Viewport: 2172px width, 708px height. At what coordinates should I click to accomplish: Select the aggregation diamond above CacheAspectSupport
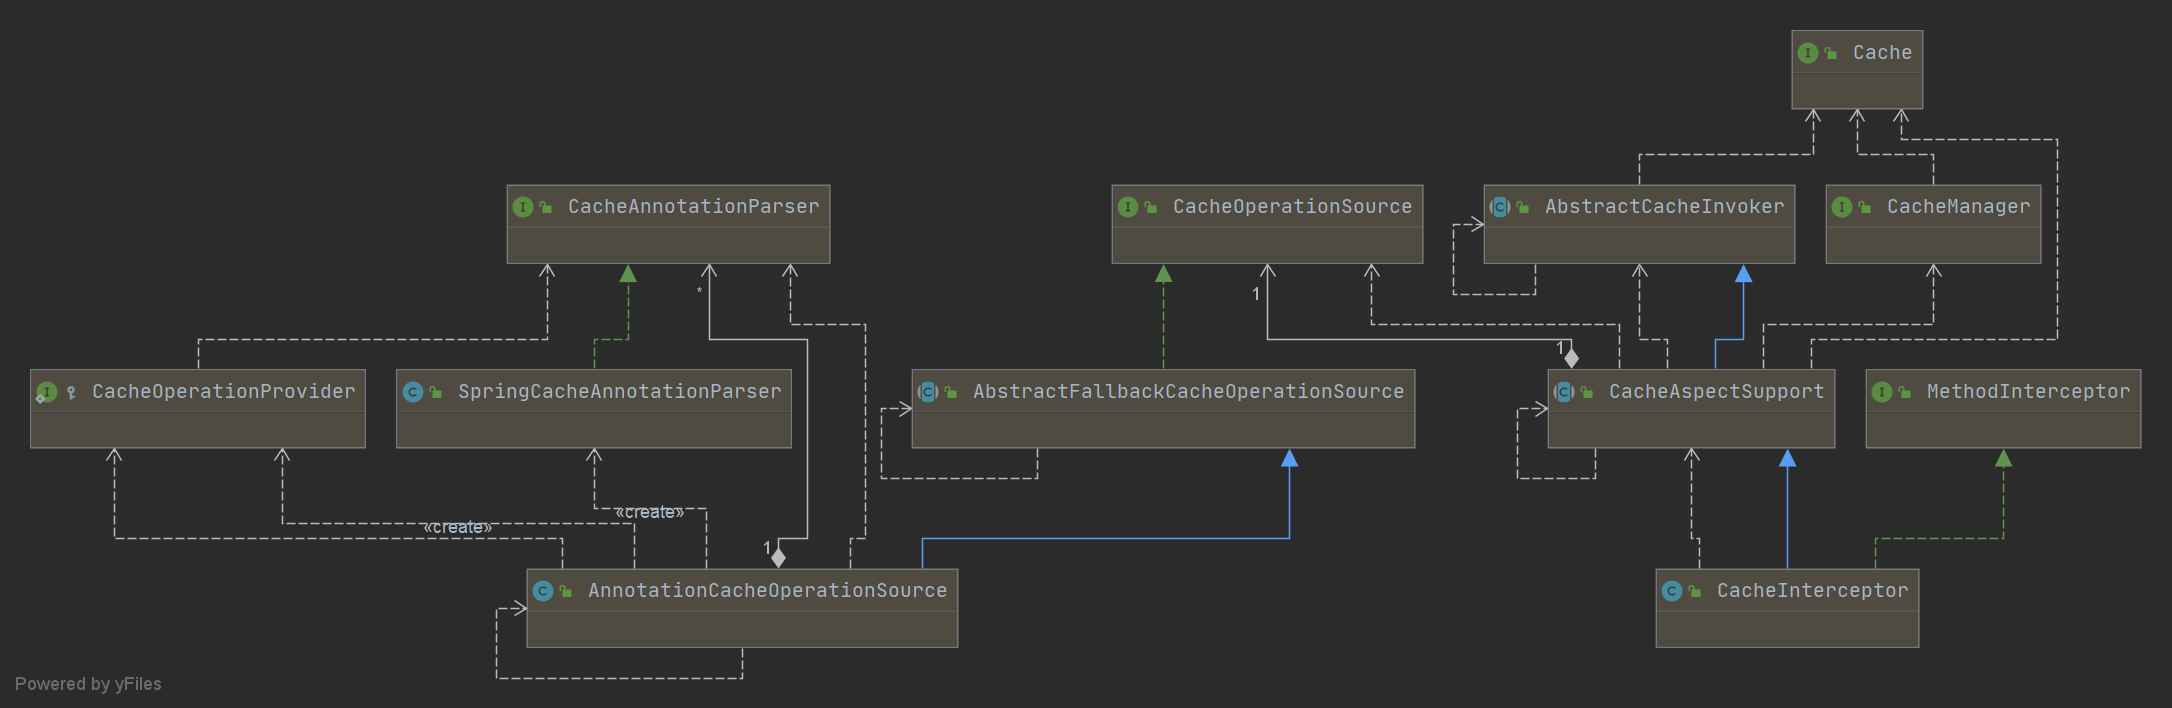[1571, 358]
